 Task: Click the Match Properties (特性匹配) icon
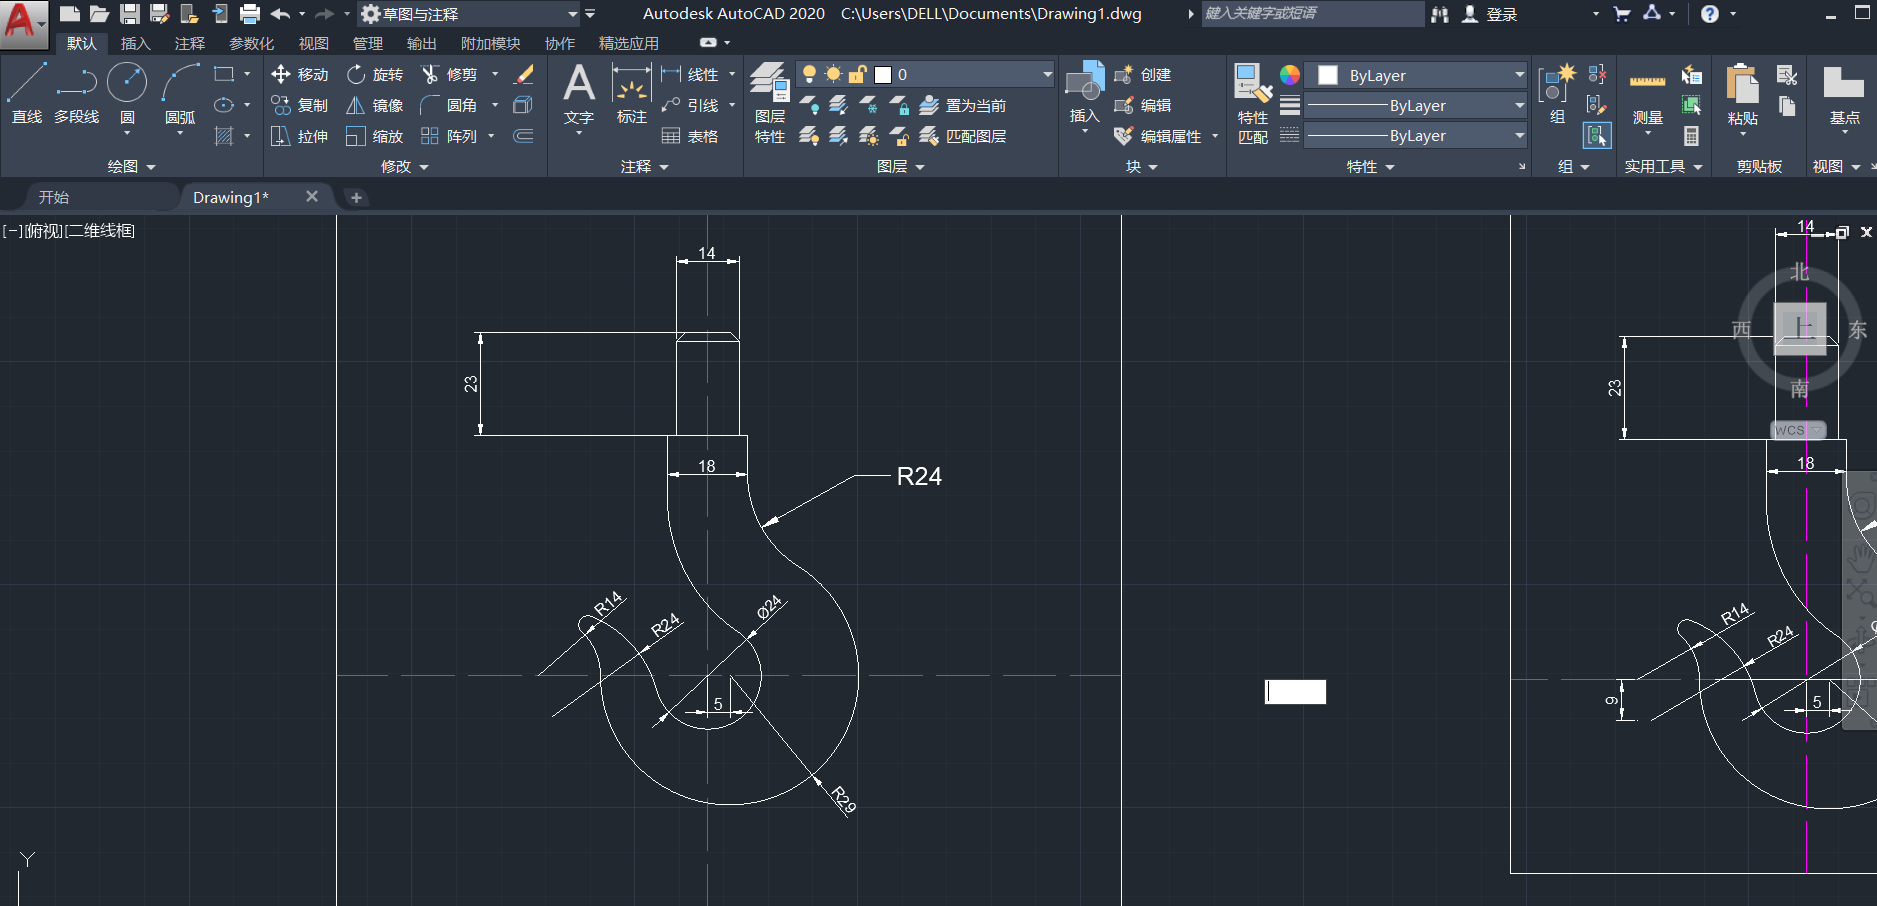pyautogui.click(x=1252, y=100)
